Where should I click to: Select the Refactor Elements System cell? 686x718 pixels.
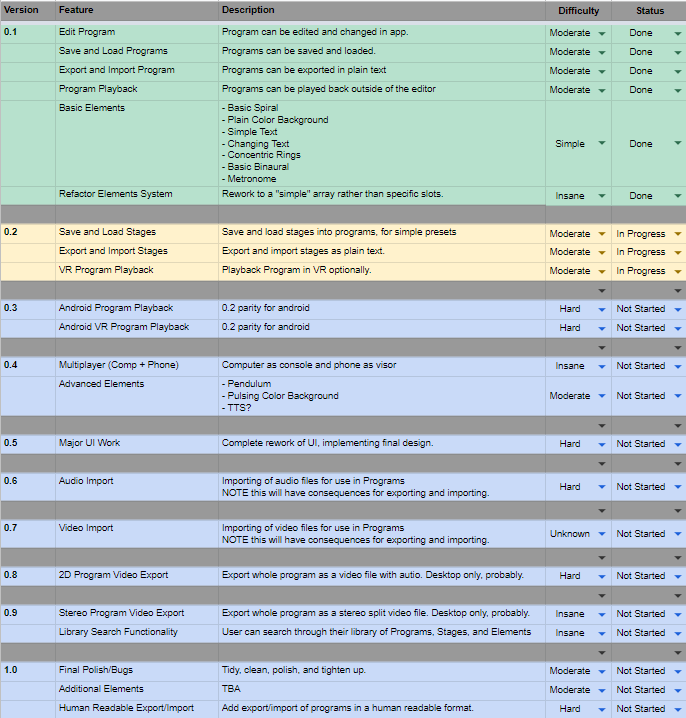click(x=137, y=195)
